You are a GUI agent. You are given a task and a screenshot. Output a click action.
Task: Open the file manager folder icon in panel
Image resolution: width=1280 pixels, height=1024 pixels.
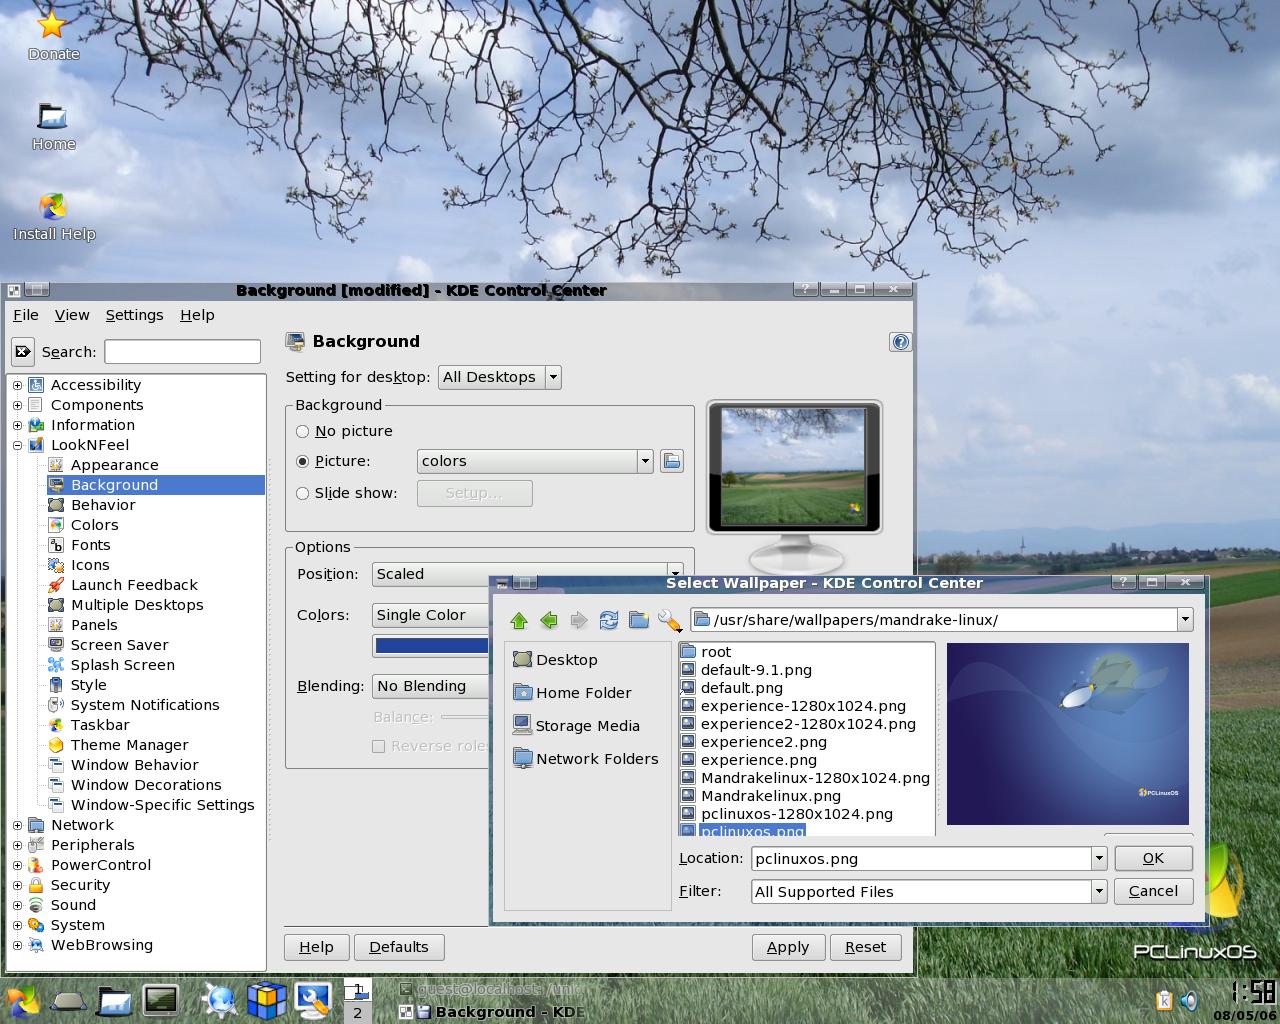coord(114,1000)
